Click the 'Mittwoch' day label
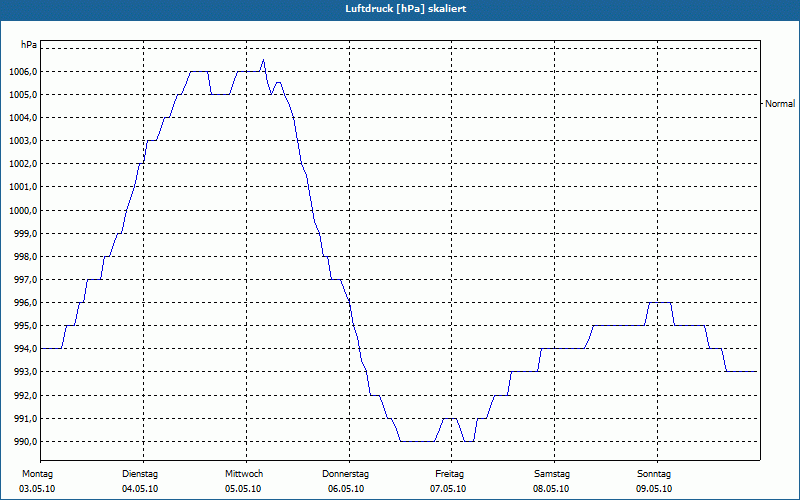The width and height of the screenshot is (800, 500). [x=244, y=474]
